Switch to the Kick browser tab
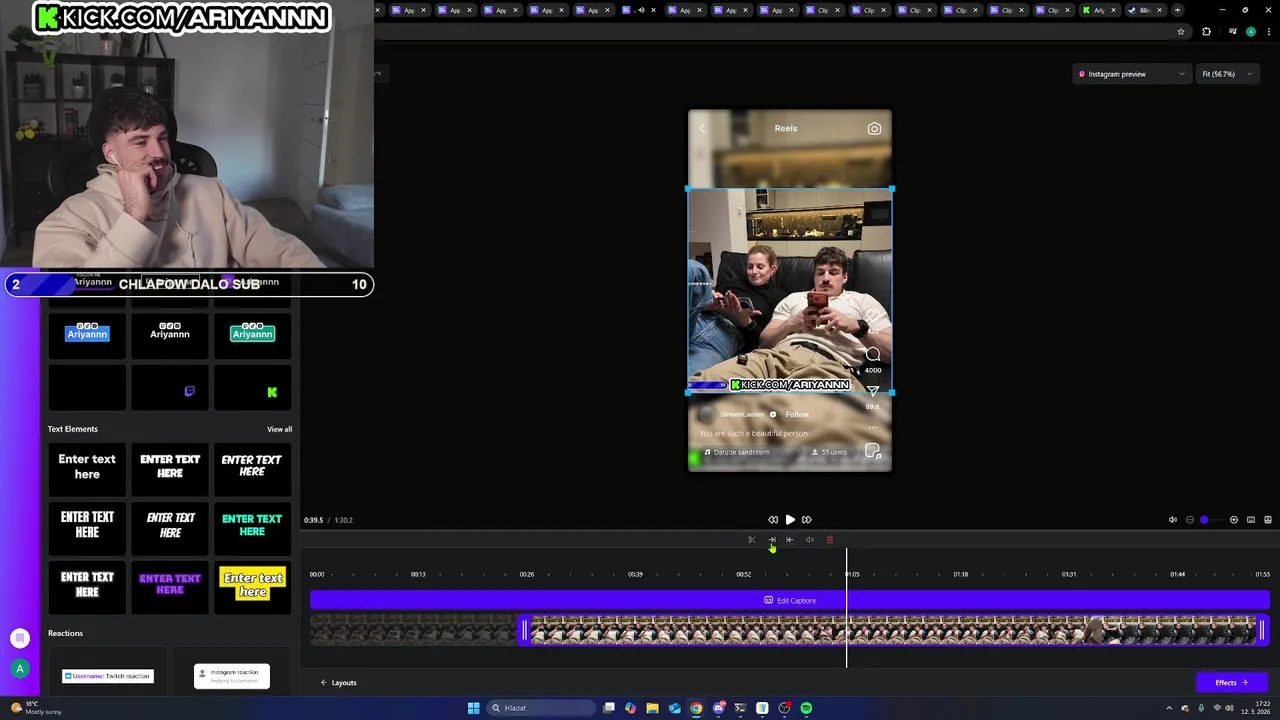The width and height of the screenshot is (1280, 720). coord(1098,10)
